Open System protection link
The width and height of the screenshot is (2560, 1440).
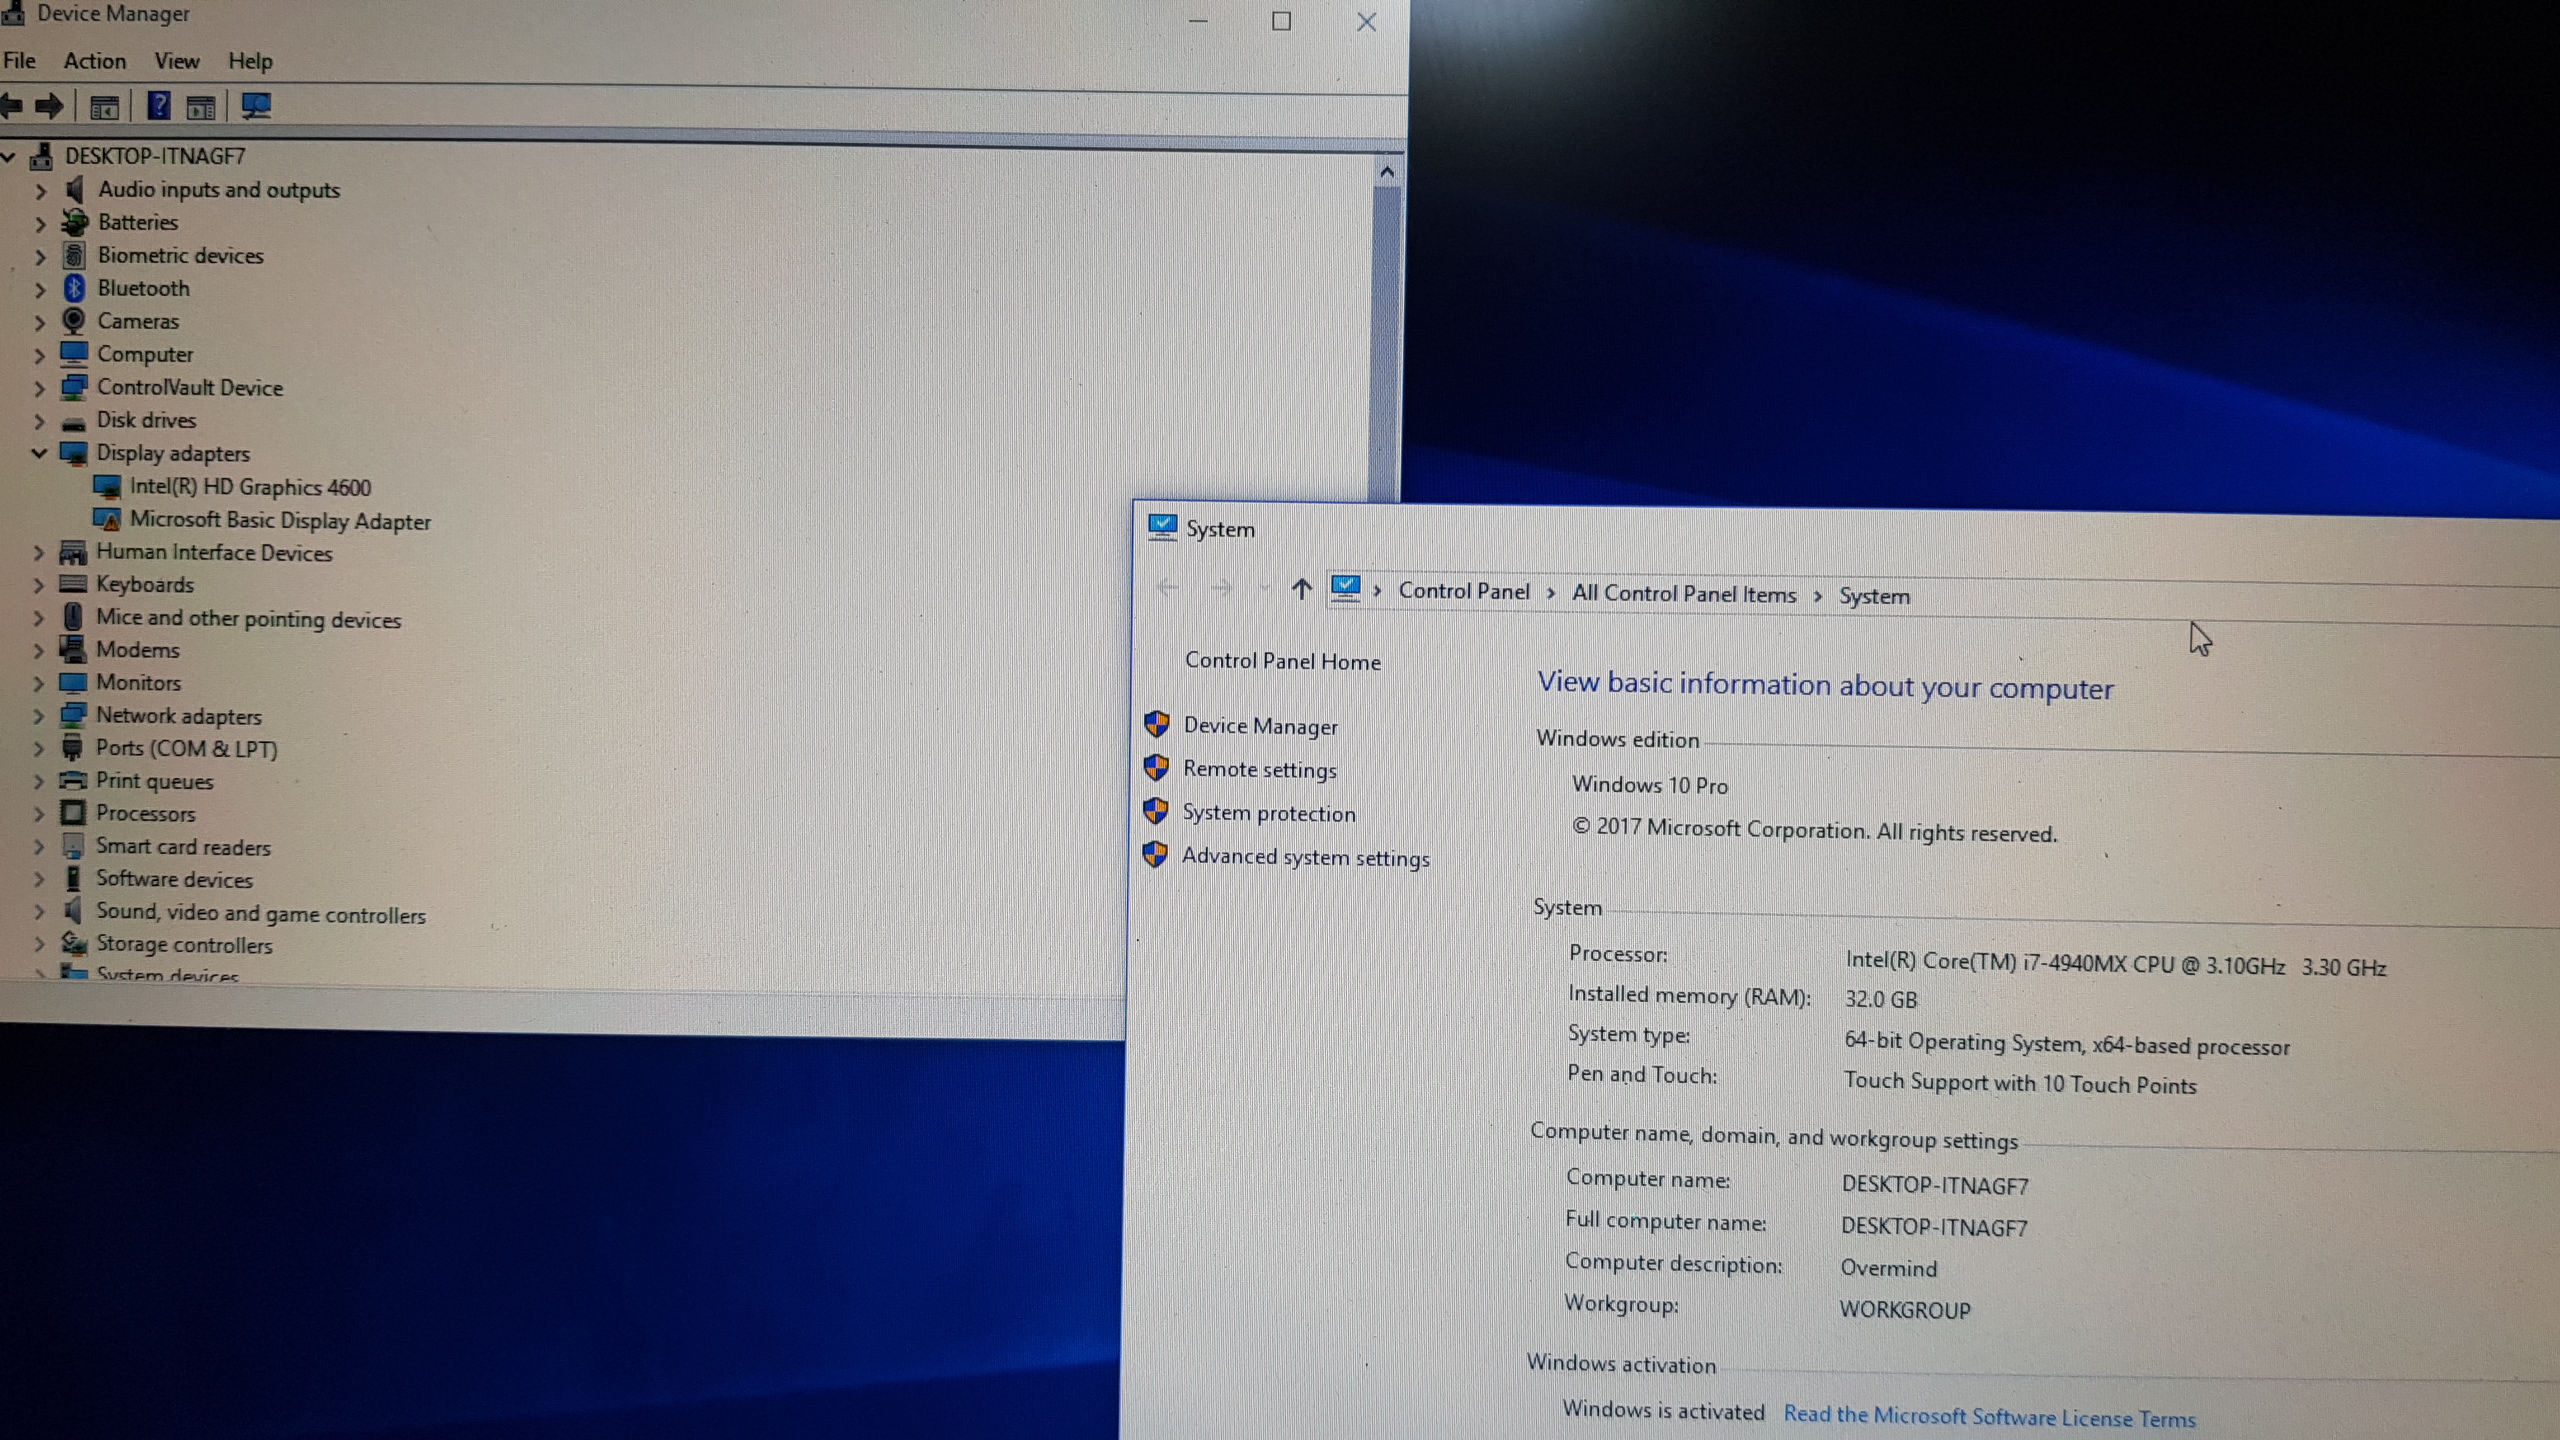pyautogui.click(x=1269, y=813)
